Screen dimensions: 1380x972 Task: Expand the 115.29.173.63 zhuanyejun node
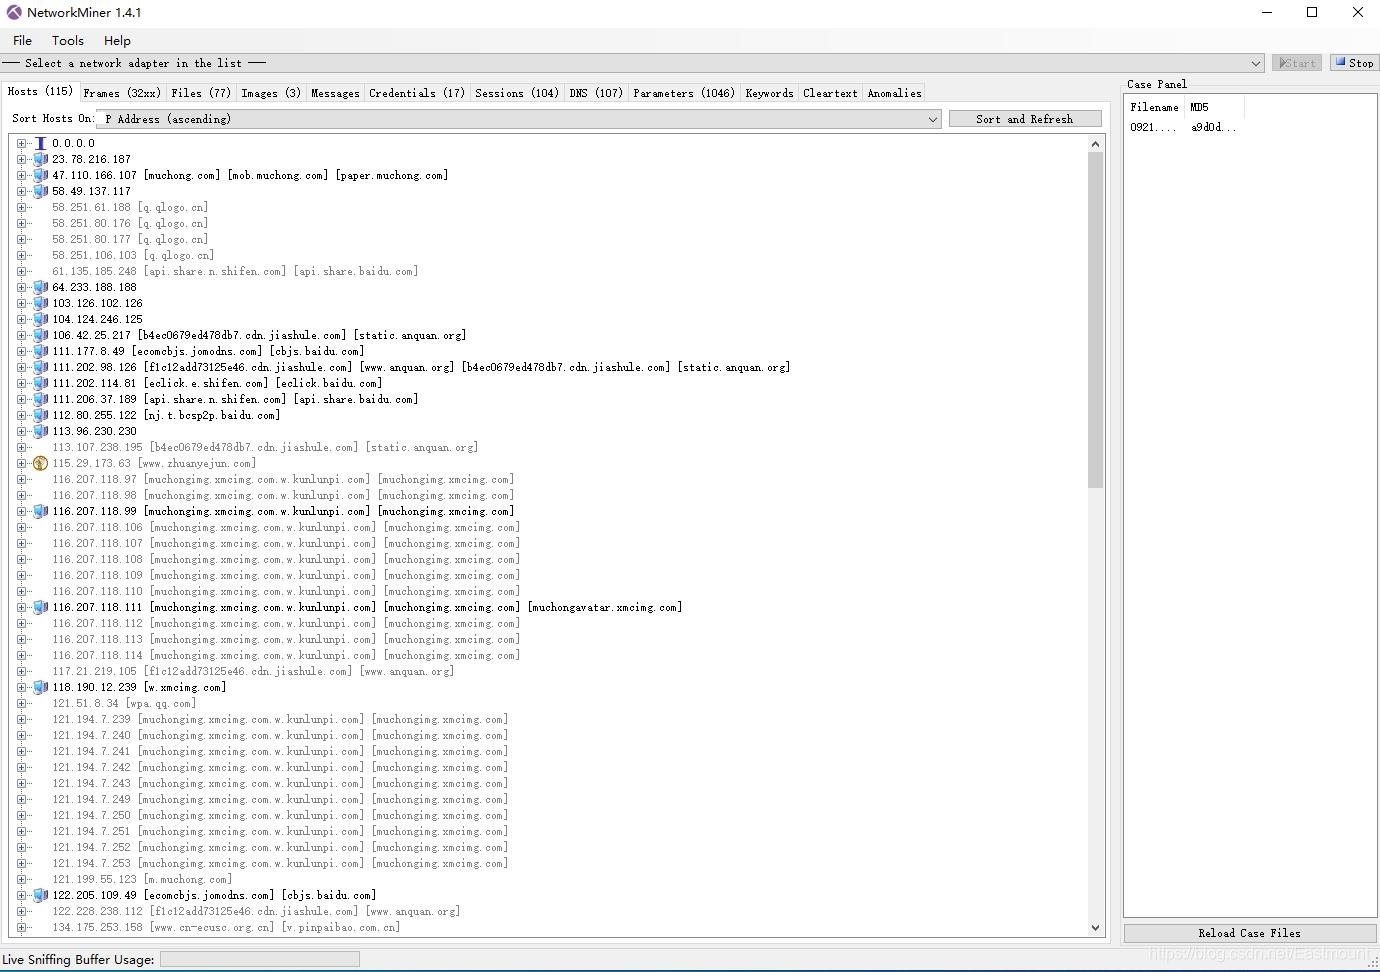click(x=22, y=463)
